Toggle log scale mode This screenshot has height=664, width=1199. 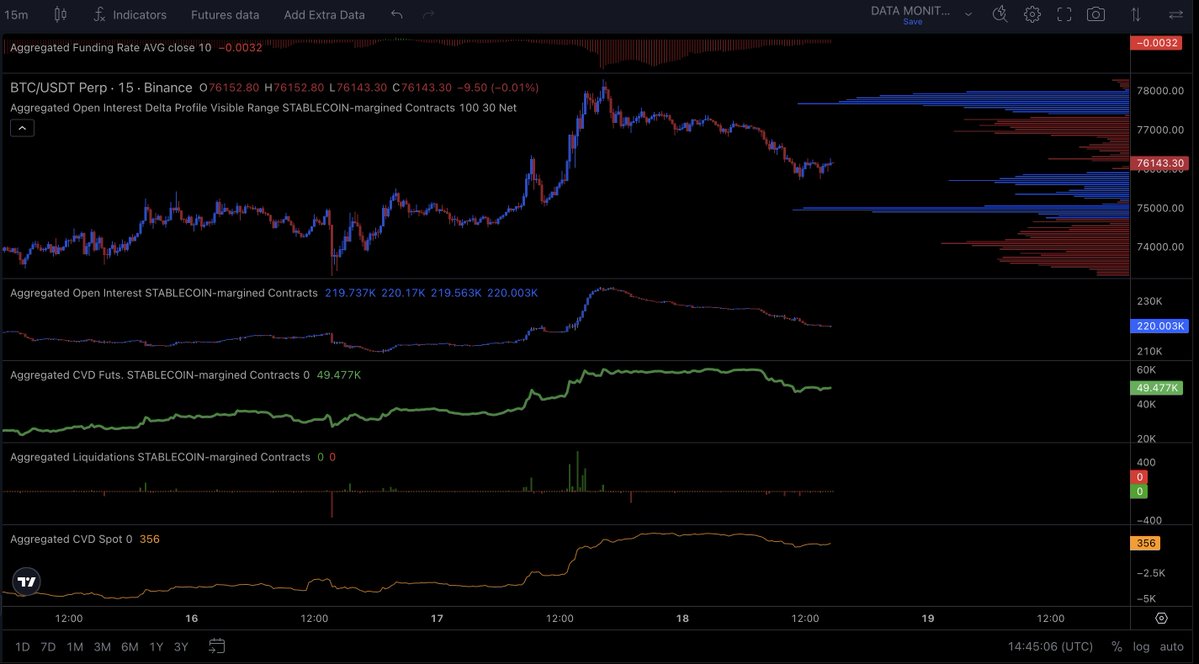click(1141, 647)
